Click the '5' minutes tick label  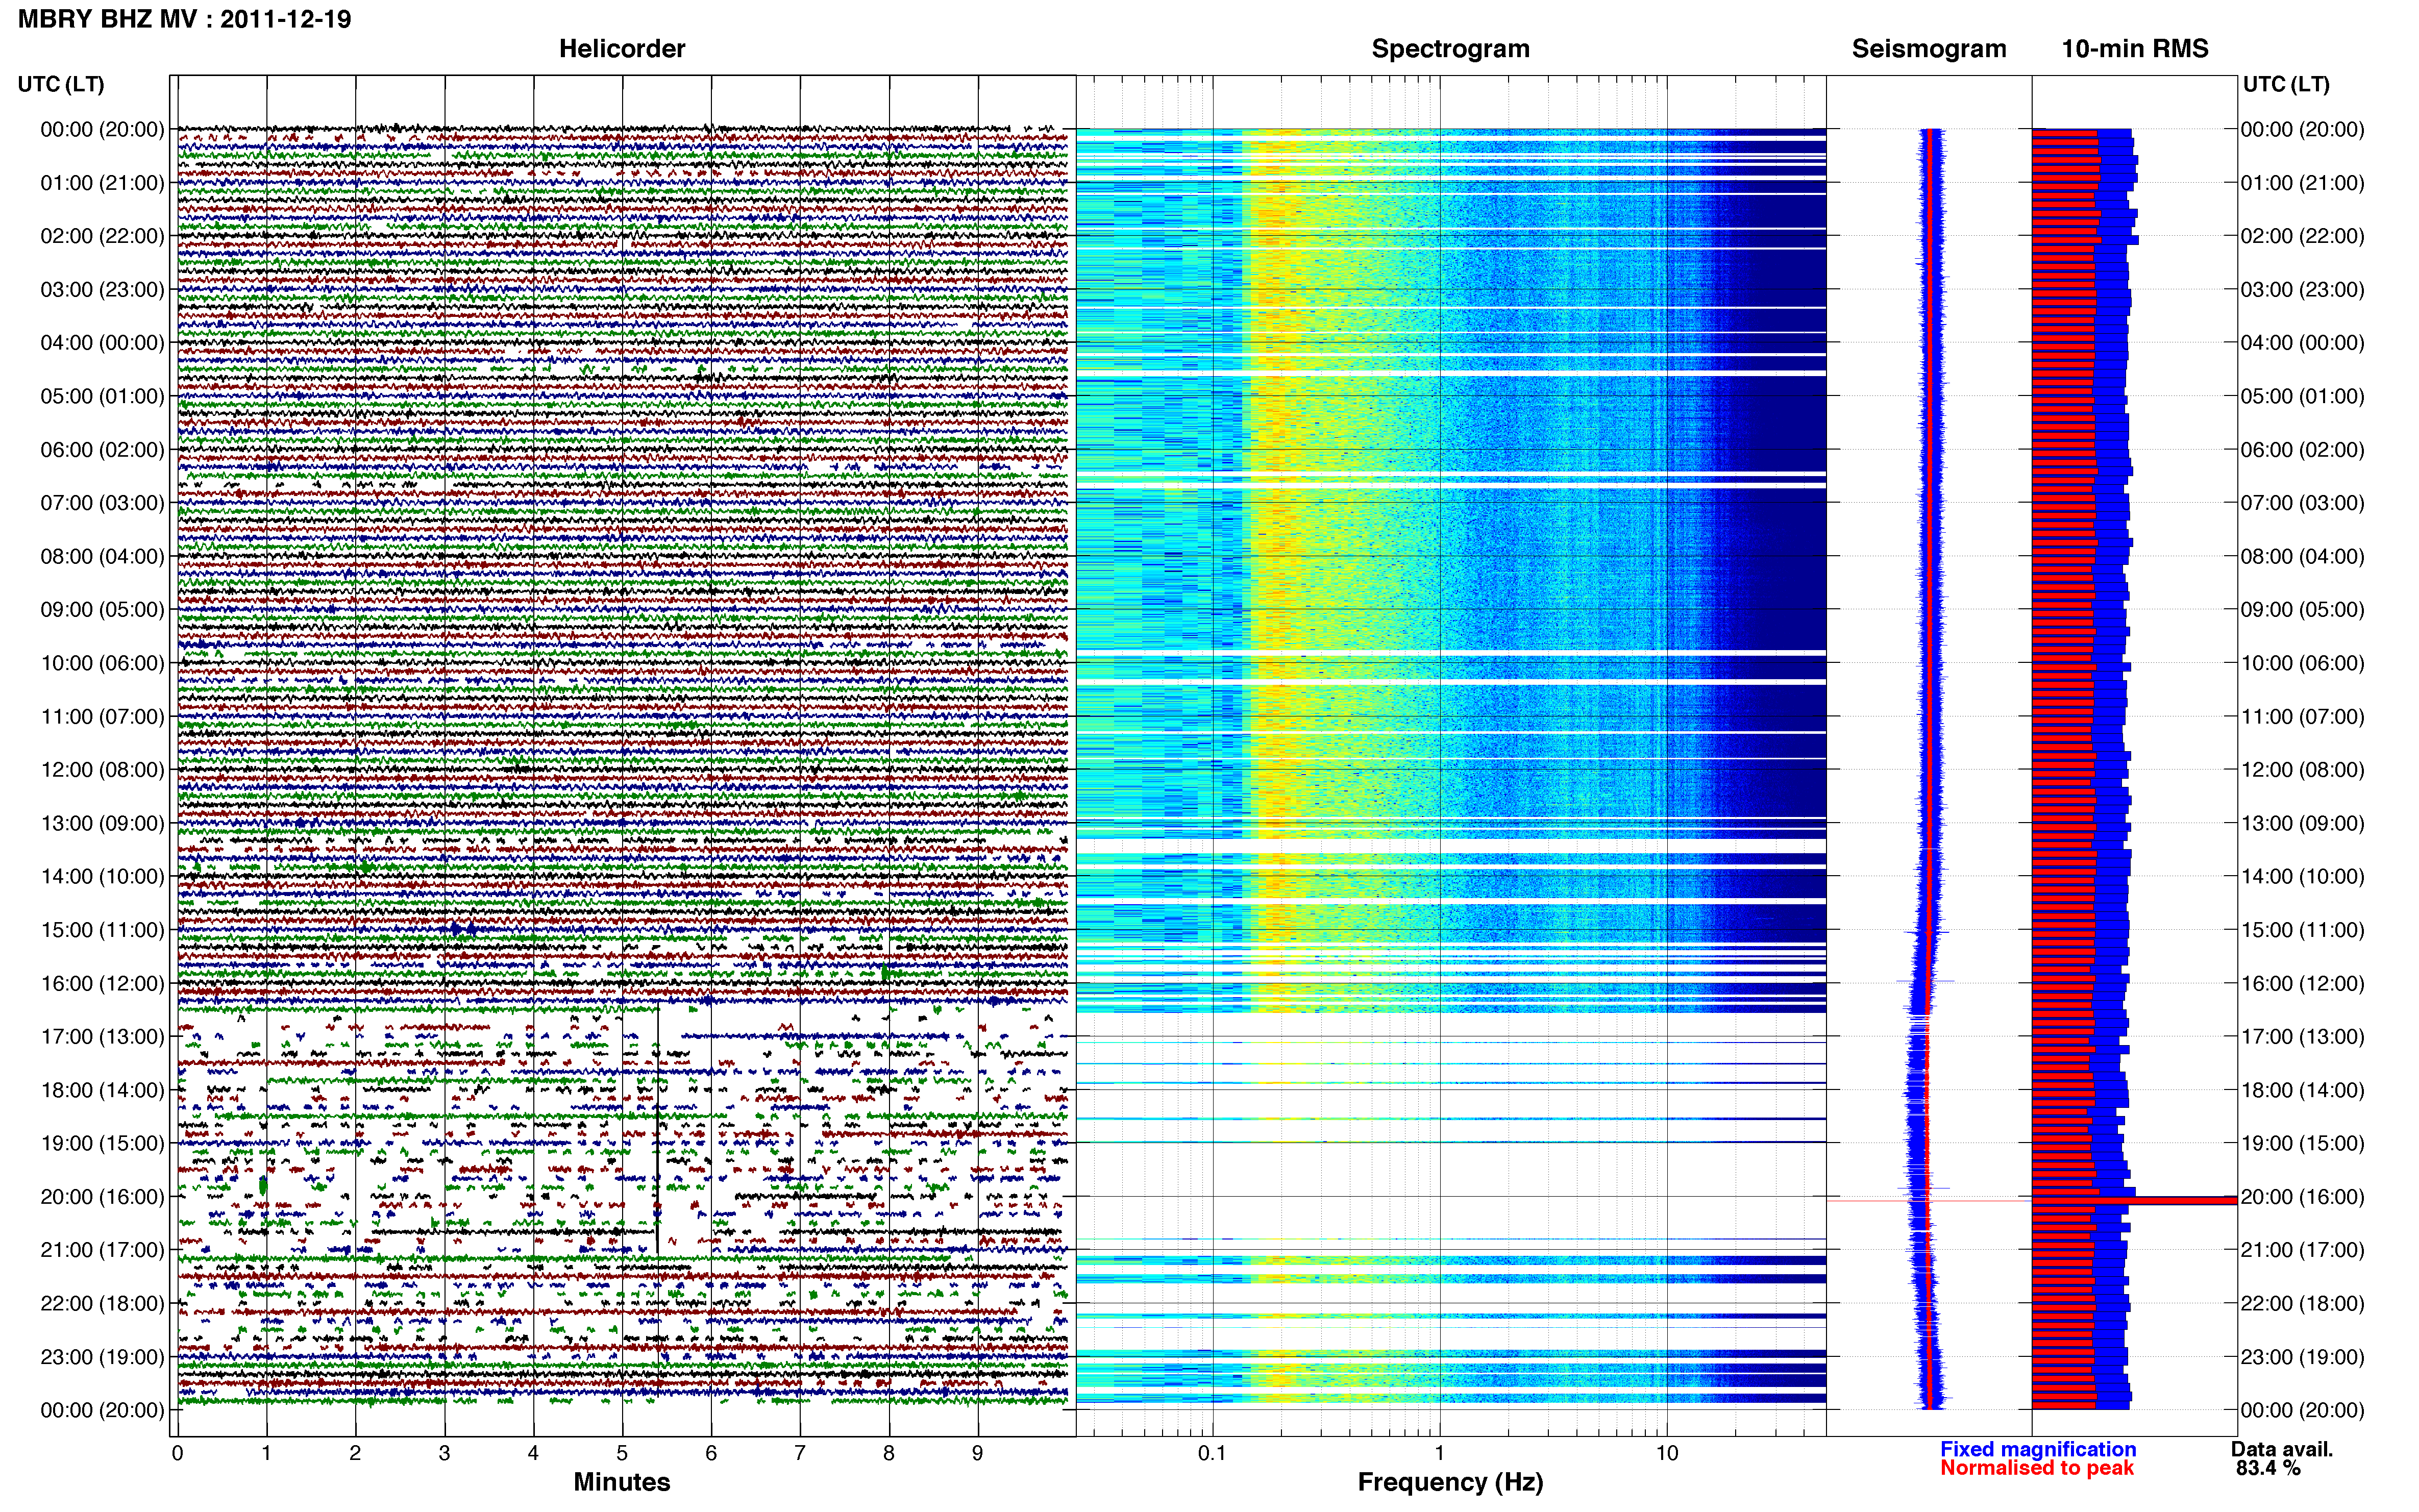[x=622, y=1453]
